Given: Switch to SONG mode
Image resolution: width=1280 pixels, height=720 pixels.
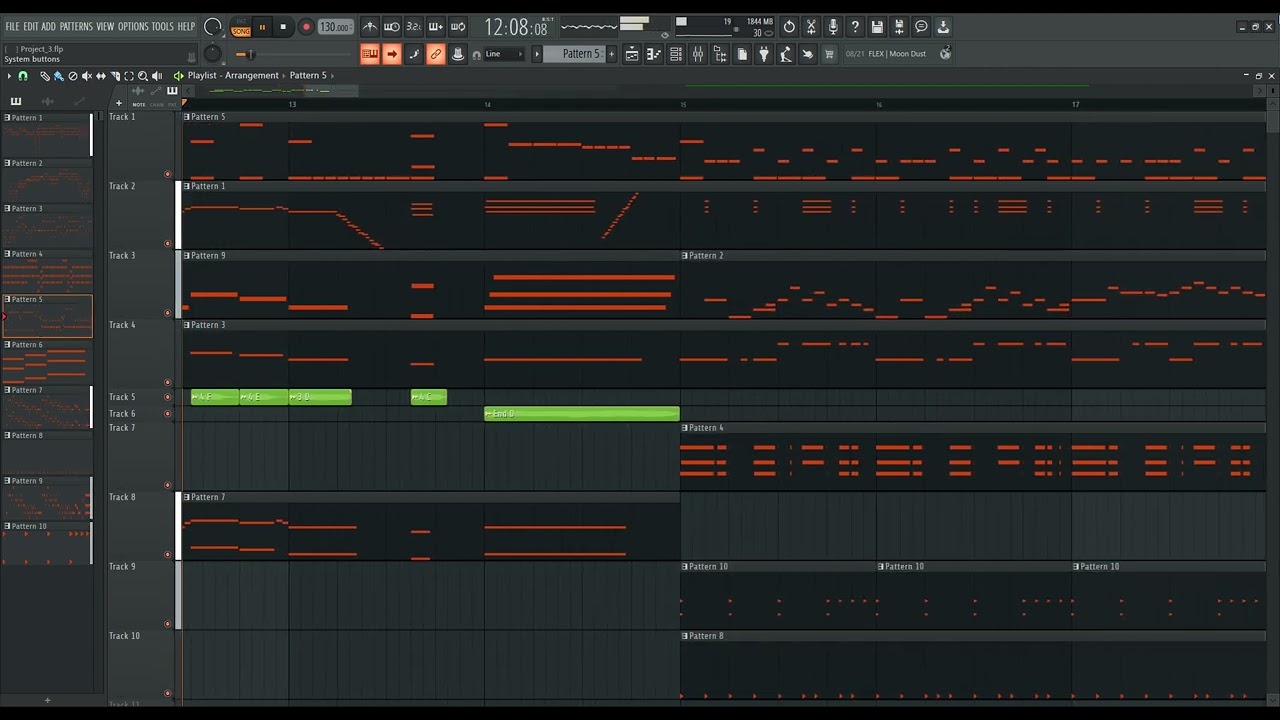Looking at the screenshot, I should click(241, 32).
